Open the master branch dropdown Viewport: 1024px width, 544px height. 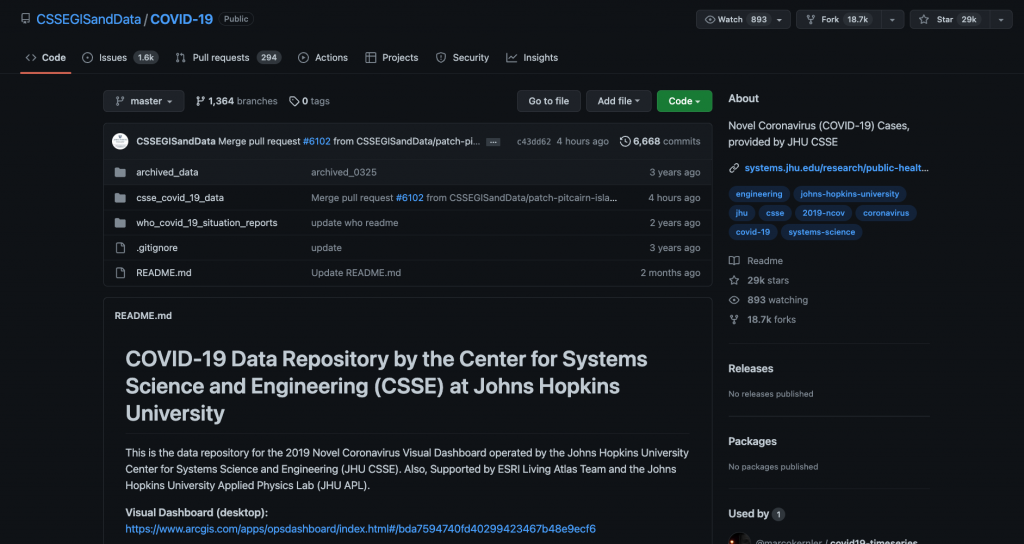(x=144, y=101)
